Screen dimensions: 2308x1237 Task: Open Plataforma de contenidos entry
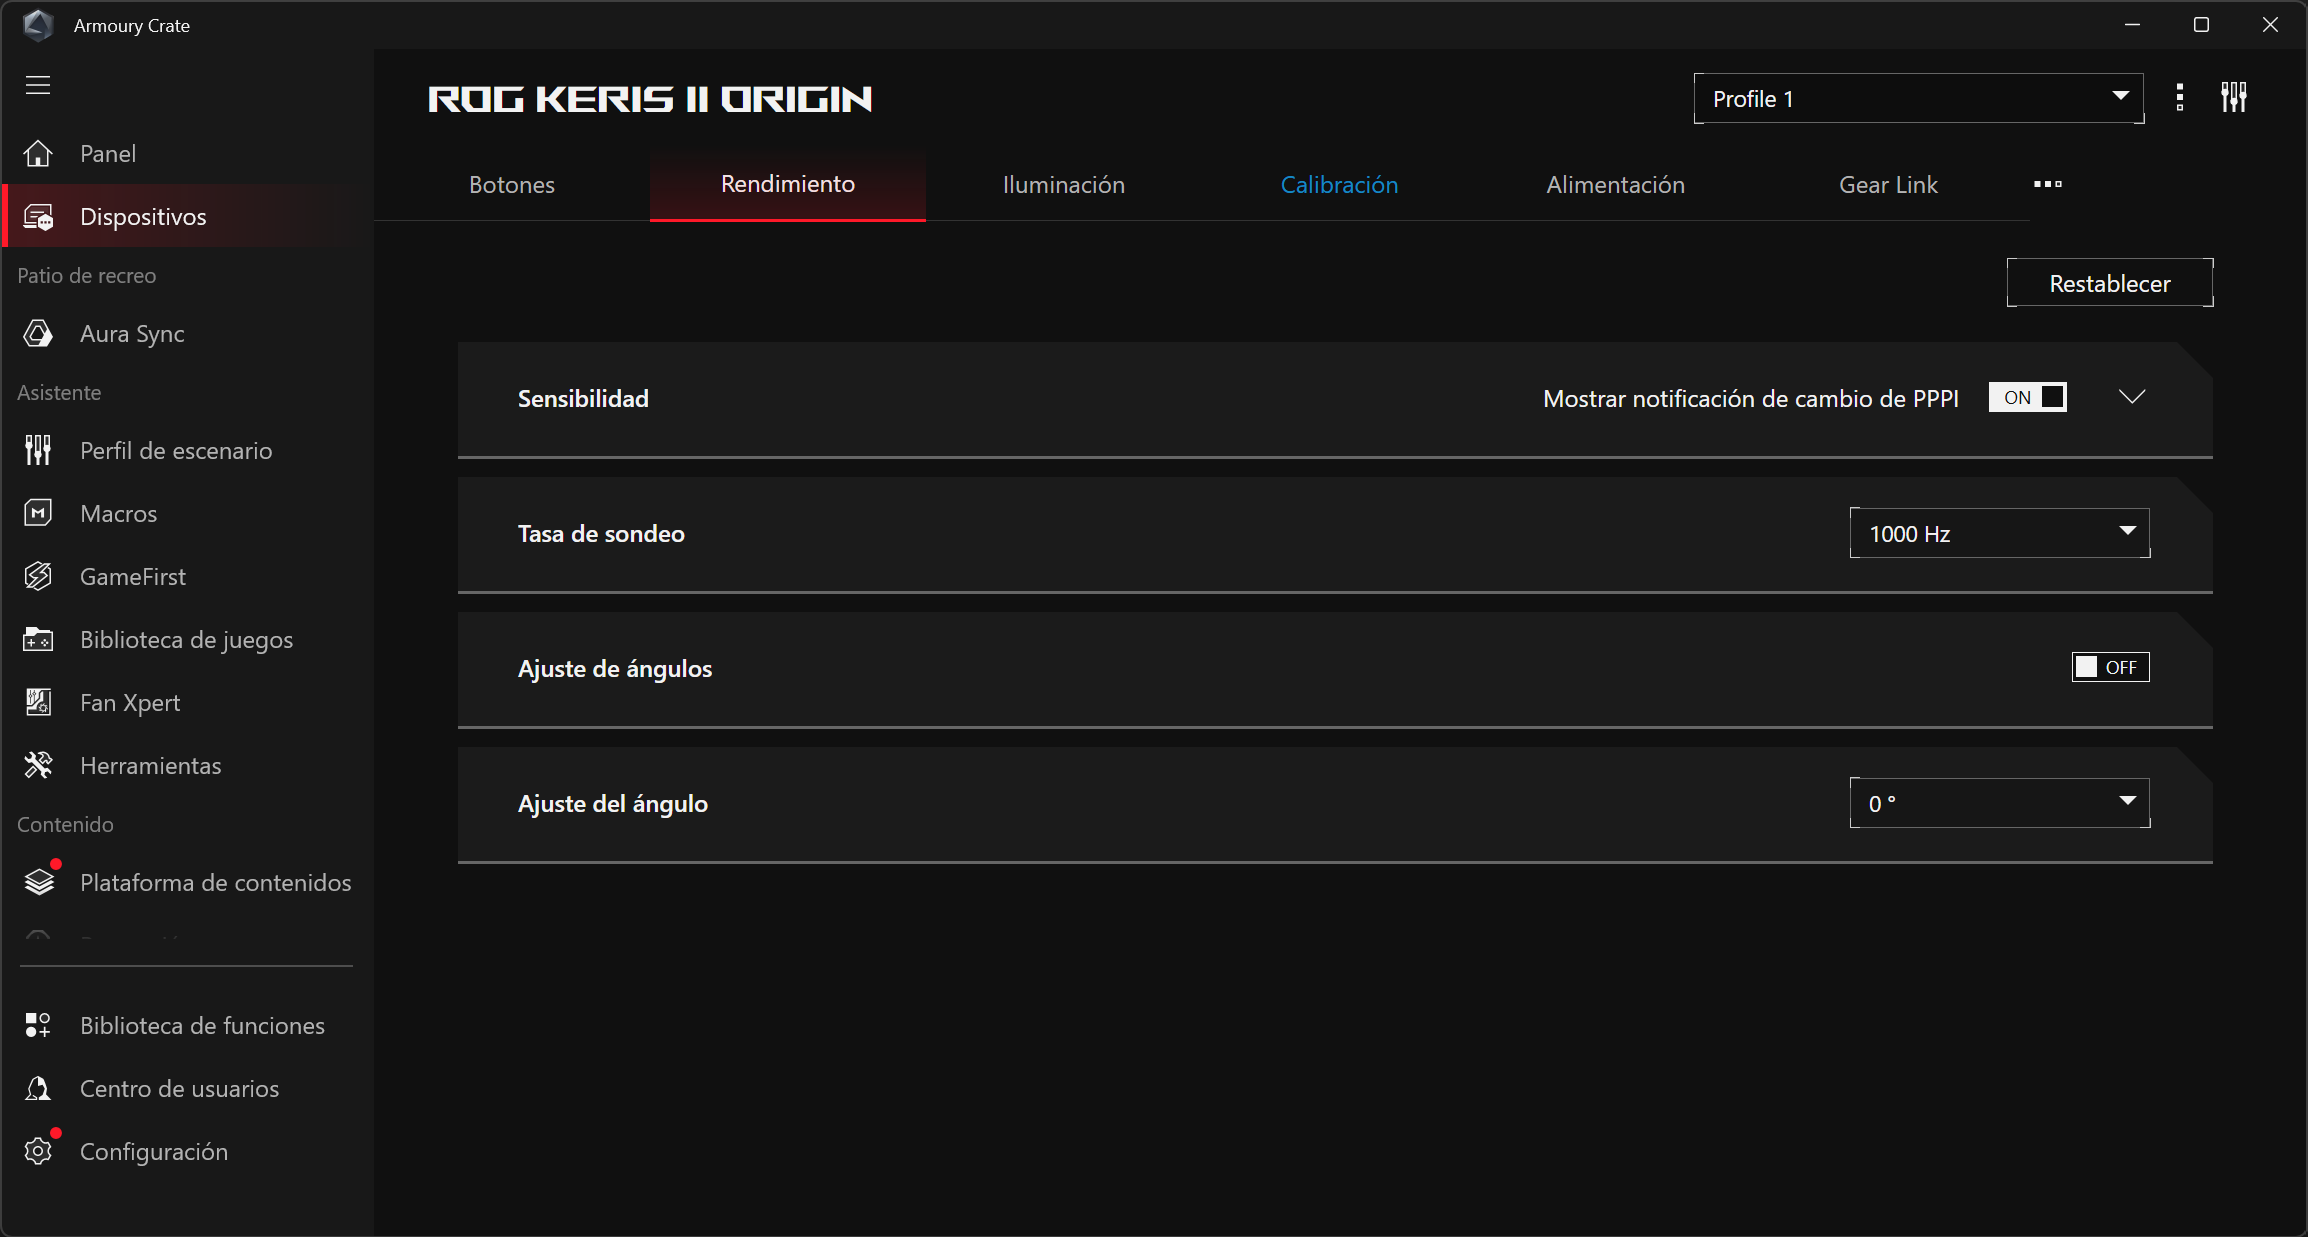188,881
